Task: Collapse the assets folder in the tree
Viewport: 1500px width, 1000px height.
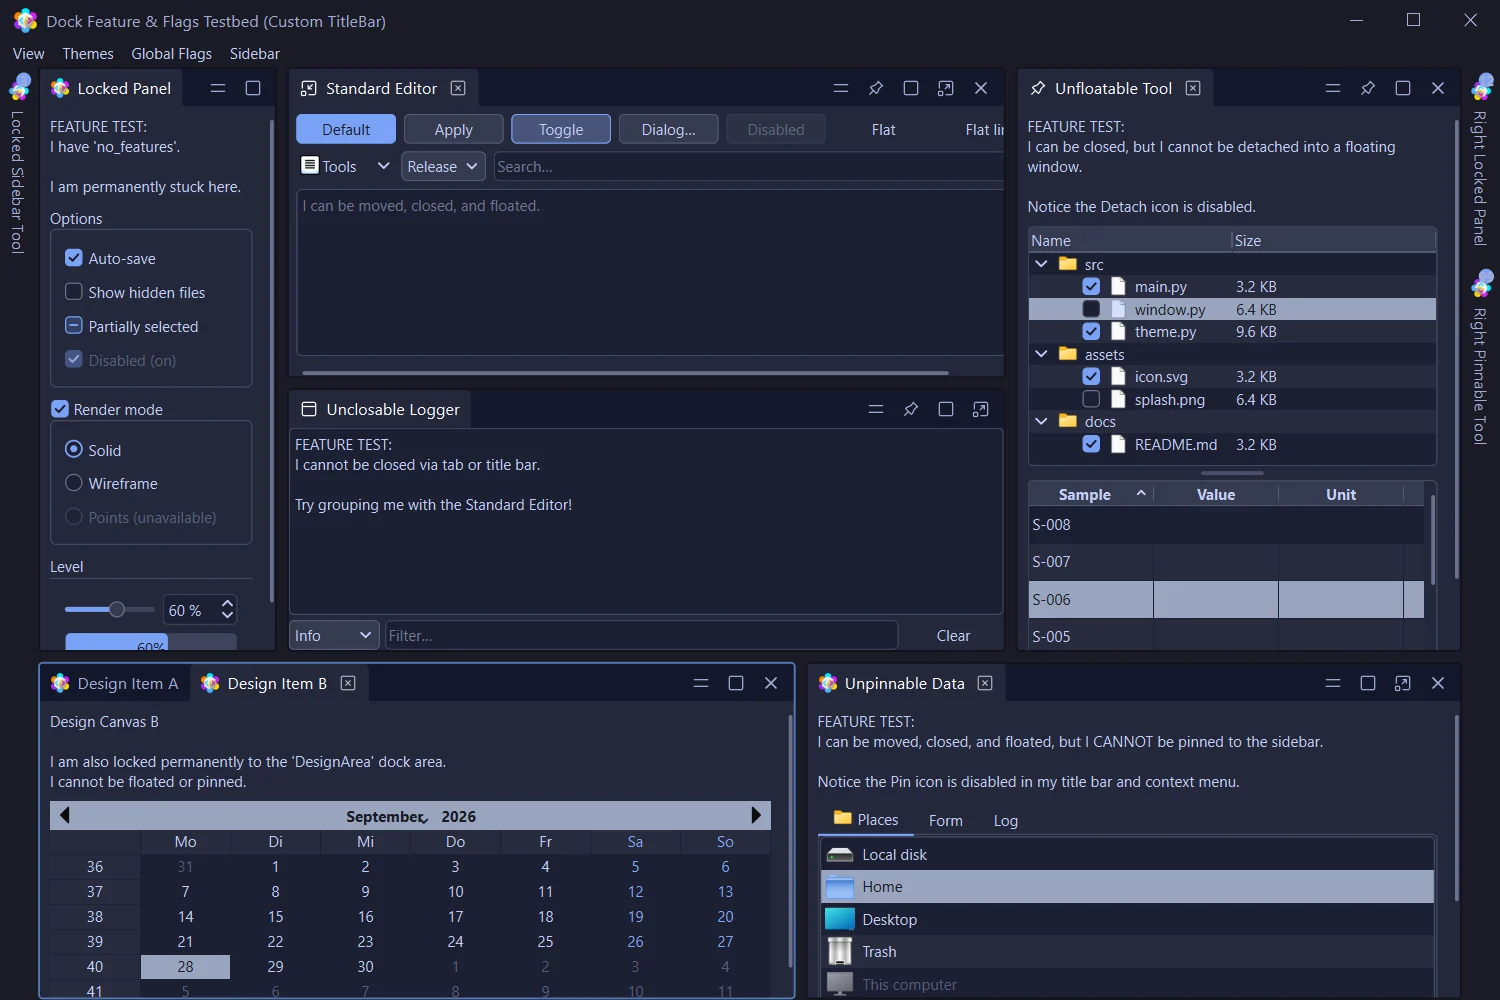Action: [x=1041, y=354]
